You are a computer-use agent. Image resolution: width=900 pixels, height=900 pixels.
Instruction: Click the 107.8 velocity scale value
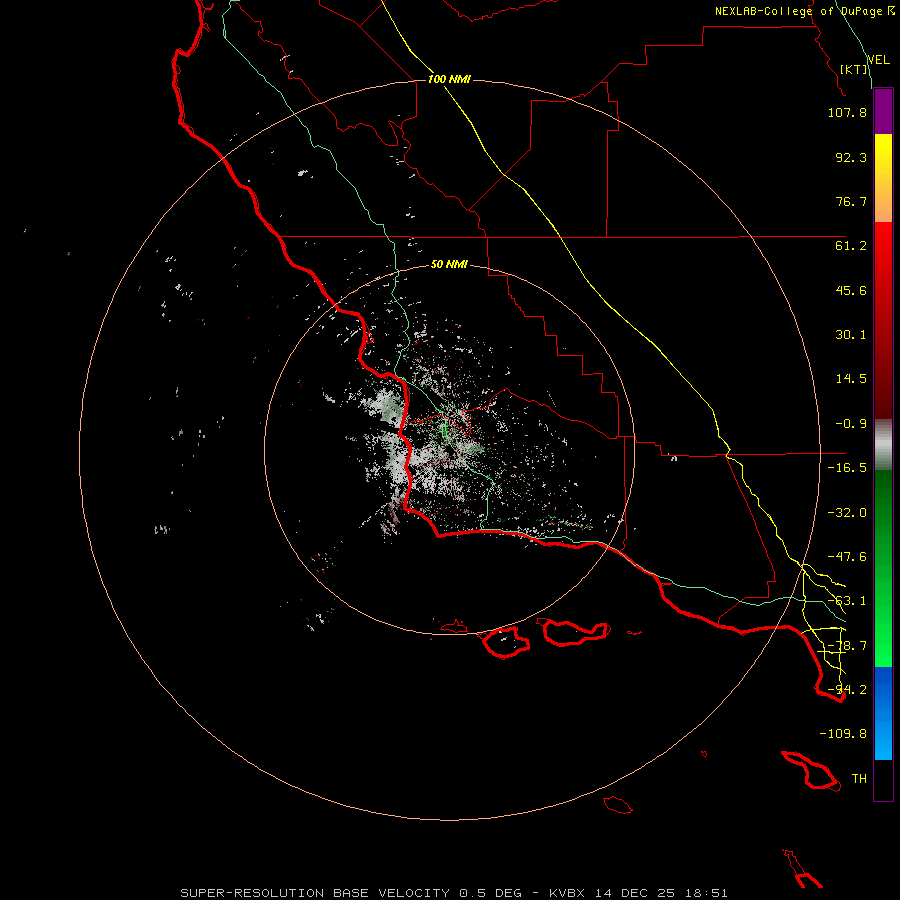[847, 112]
